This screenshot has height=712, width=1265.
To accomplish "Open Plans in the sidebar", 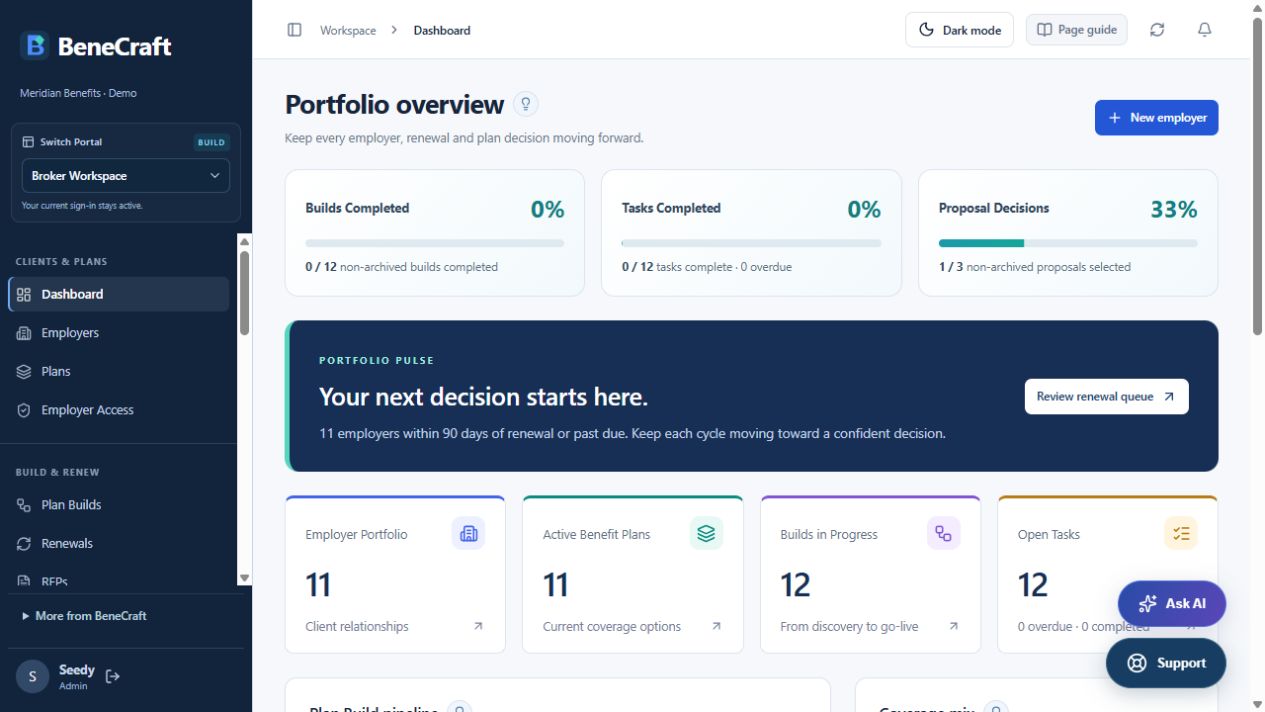I will pyautogui.click(x=118, y=371).
